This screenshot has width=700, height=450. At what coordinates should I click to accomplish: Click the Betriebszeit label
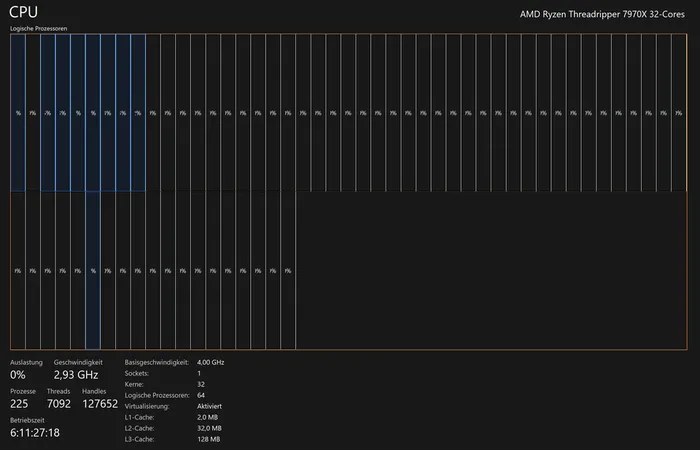coord(27,420)
